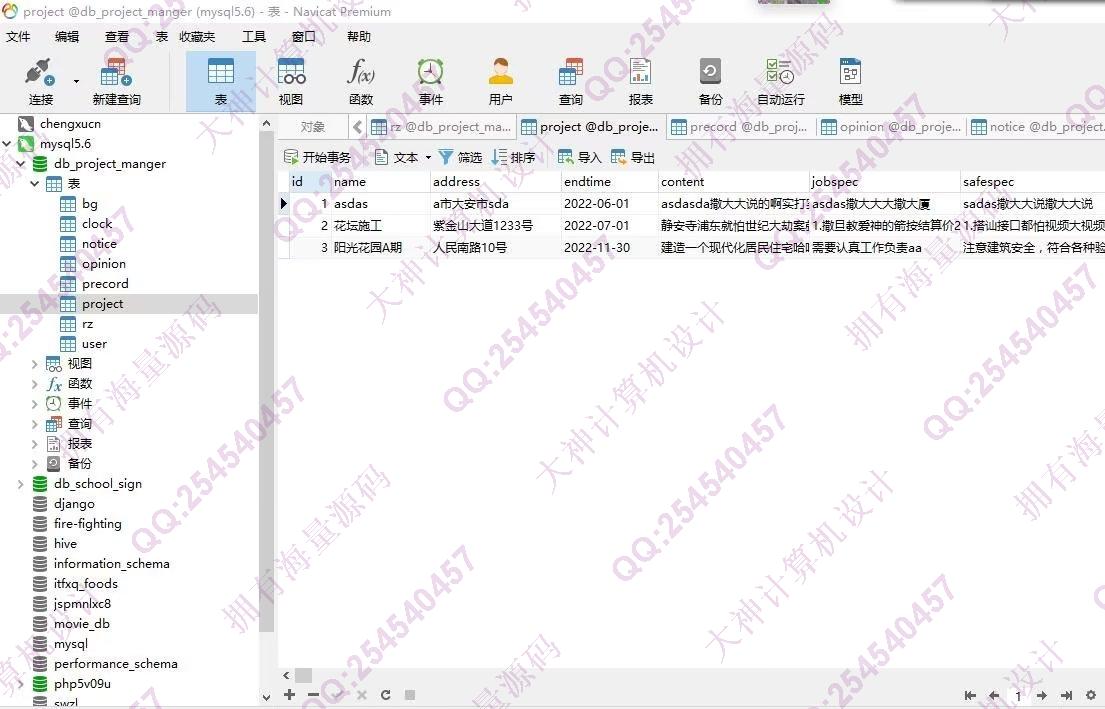Open the 帮助 menu
This screenshot has height=709, width=1105.
pos(359,37)
